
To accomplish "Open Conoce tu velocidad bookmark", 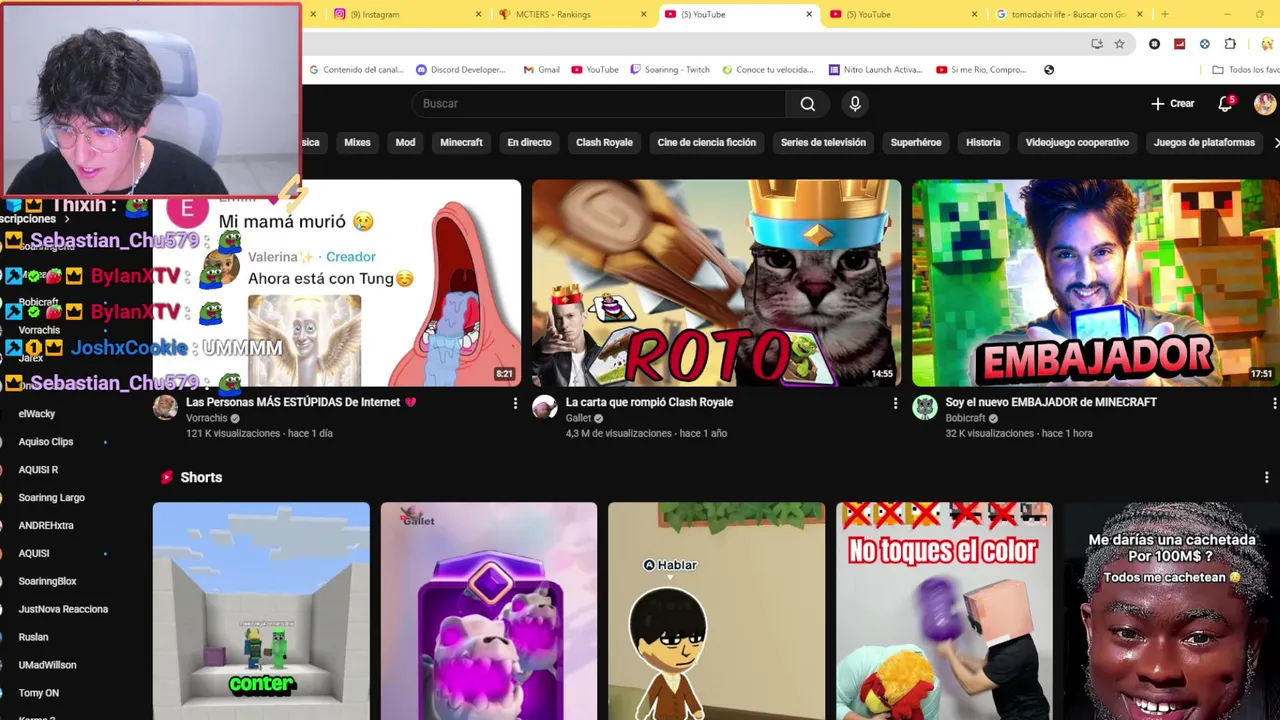I will 768,70.
